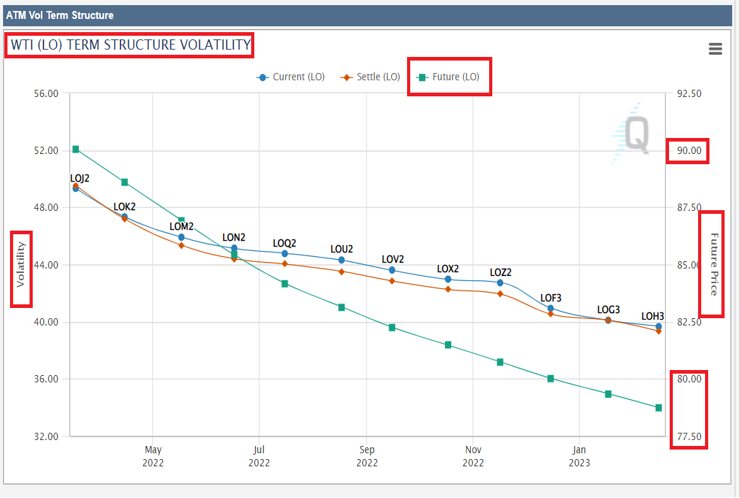Click the LOK2 data point label
Viewport: 740px width, 498px height.
pos(124,207)
